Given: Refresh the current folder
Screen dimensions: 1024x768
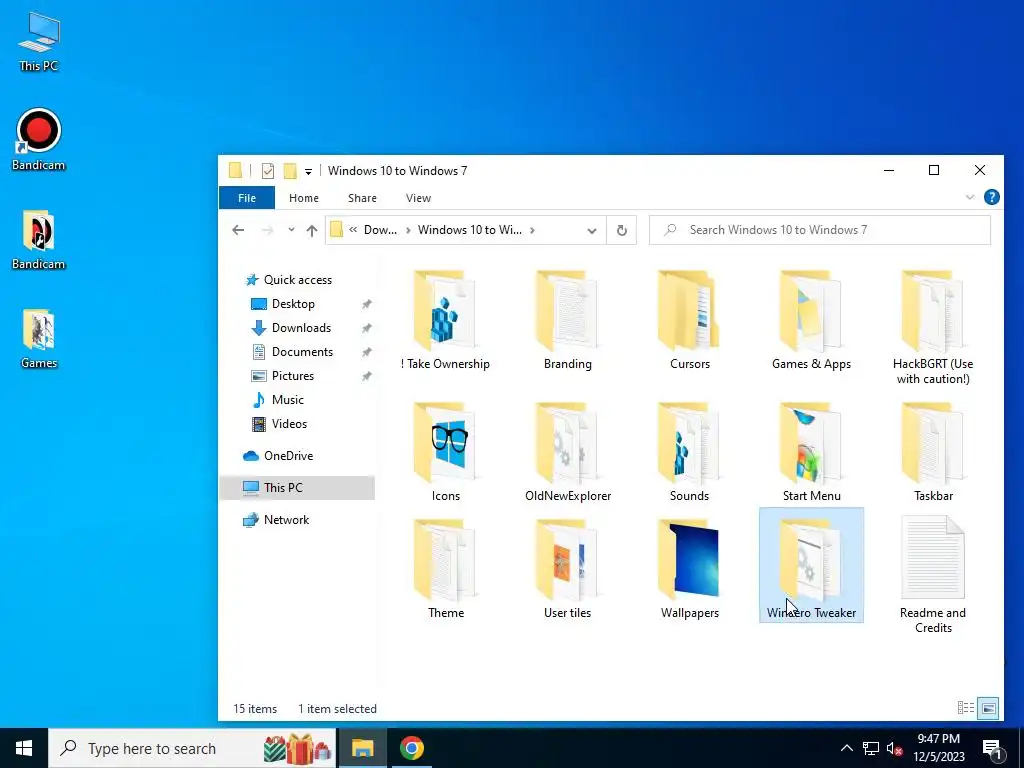Looking at the screenshot, I should point(621,230).
